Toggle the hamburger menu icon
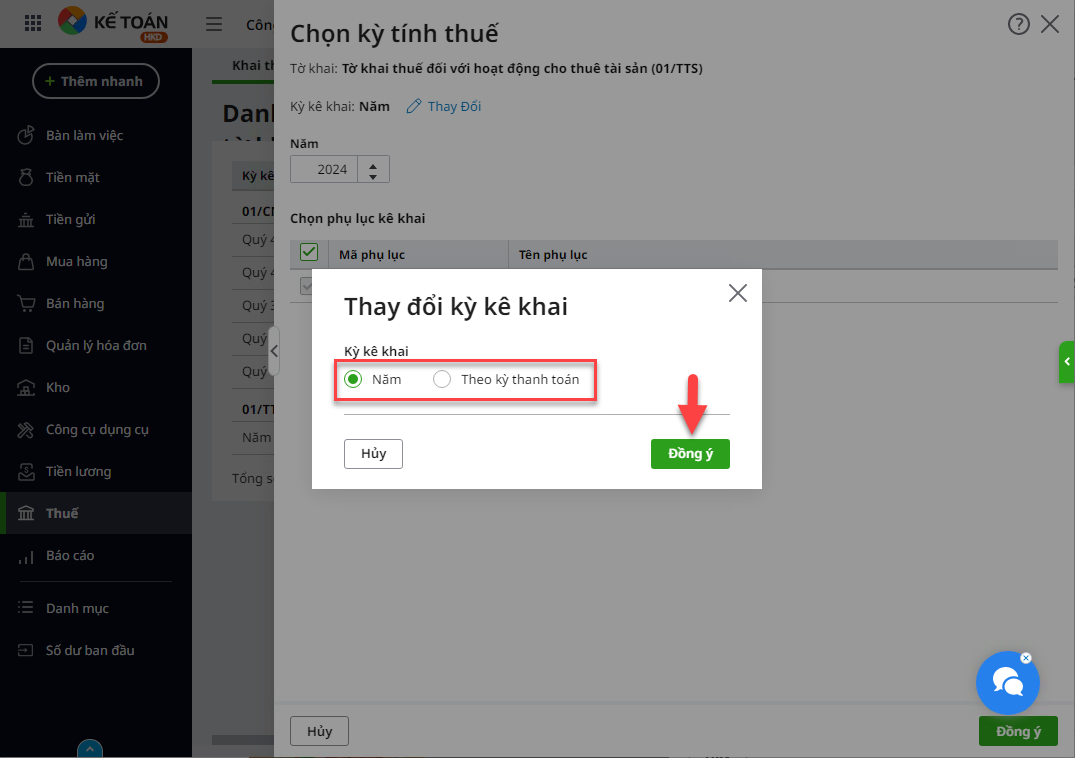Screen dimensions: 1075x758 click(214, 24)
